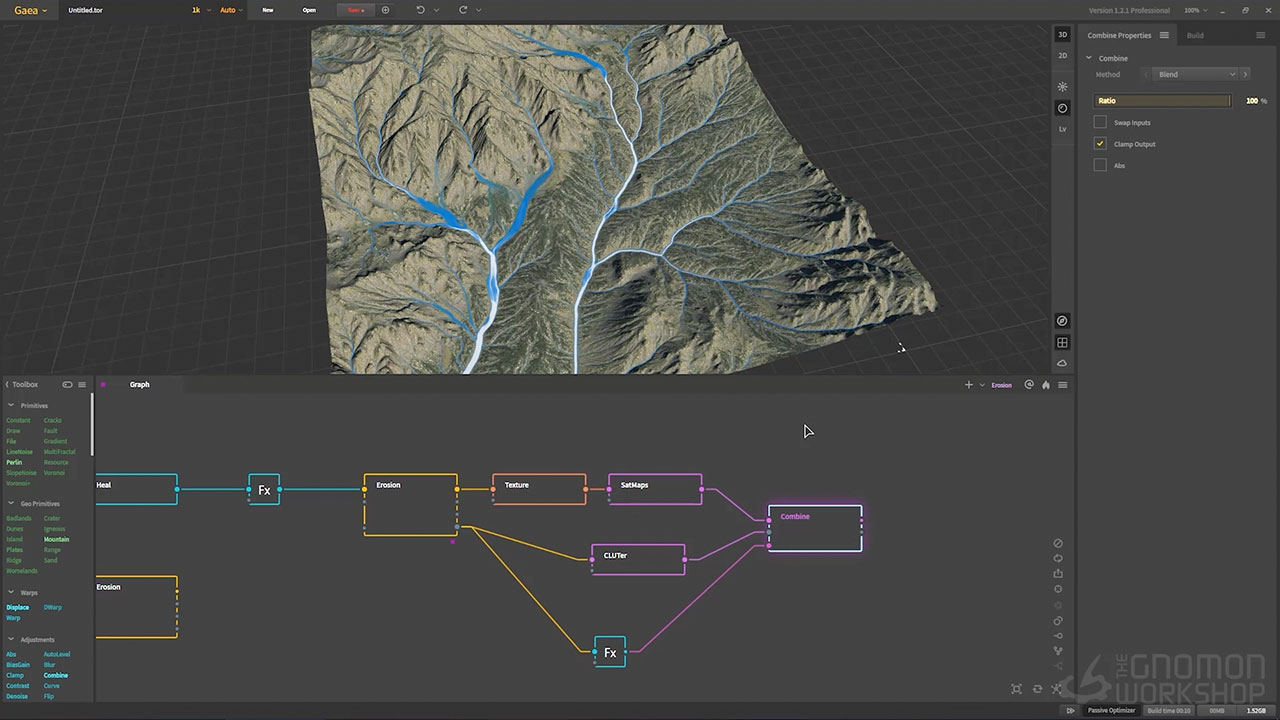
Task: Click the Lv levels button in viewport sidebar
Action: [1062, 129]
